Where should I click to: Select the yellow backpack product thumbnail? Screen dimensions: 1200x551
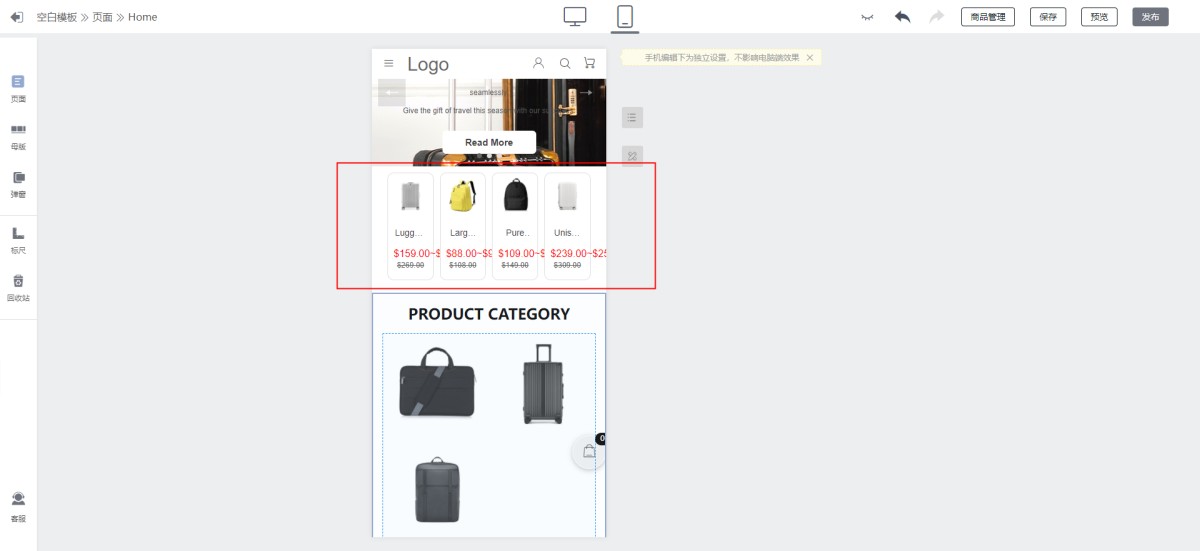tap(462, 196)
